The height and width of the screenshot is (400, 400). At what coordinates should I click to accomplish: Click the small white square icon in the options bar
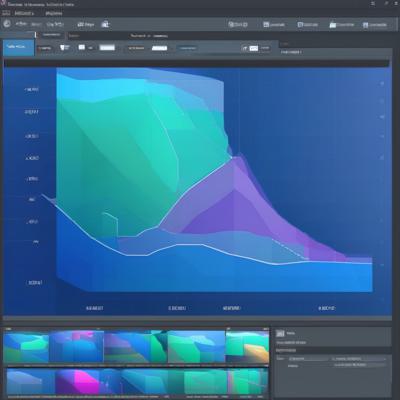82,48
